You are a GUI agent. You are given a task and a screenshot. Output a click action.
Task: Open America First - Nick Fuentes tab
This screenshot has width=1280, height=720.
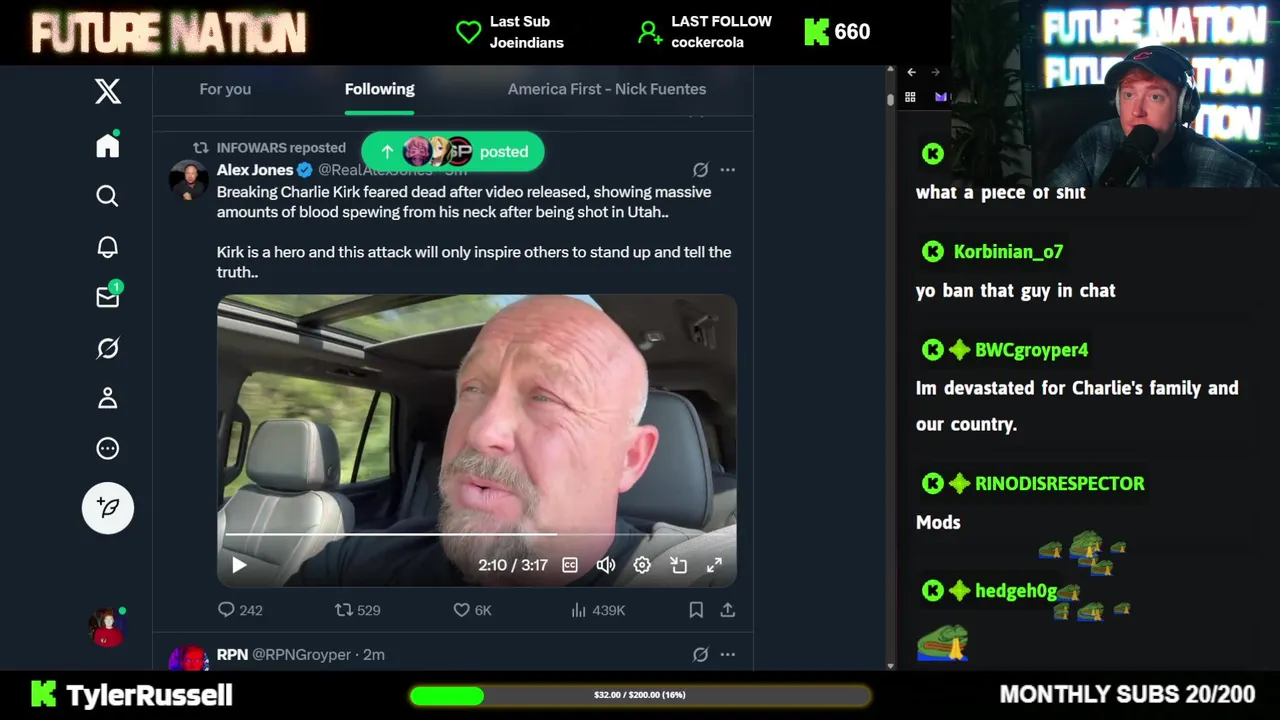(x=607, y=89)
